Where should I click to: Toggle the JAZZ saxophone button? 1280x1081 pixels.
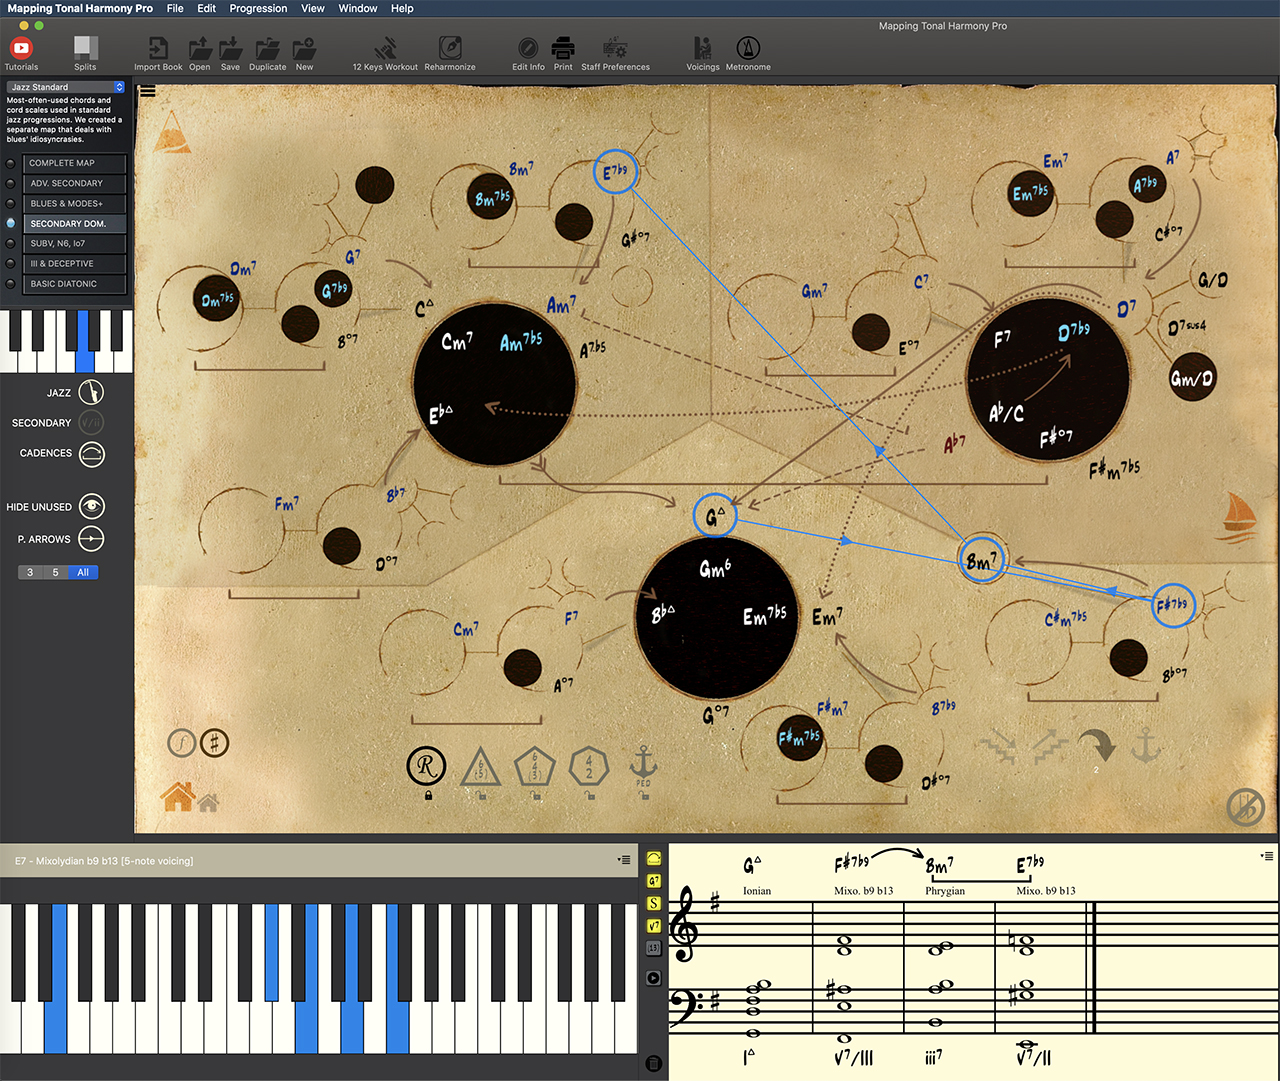coord(91,392)
